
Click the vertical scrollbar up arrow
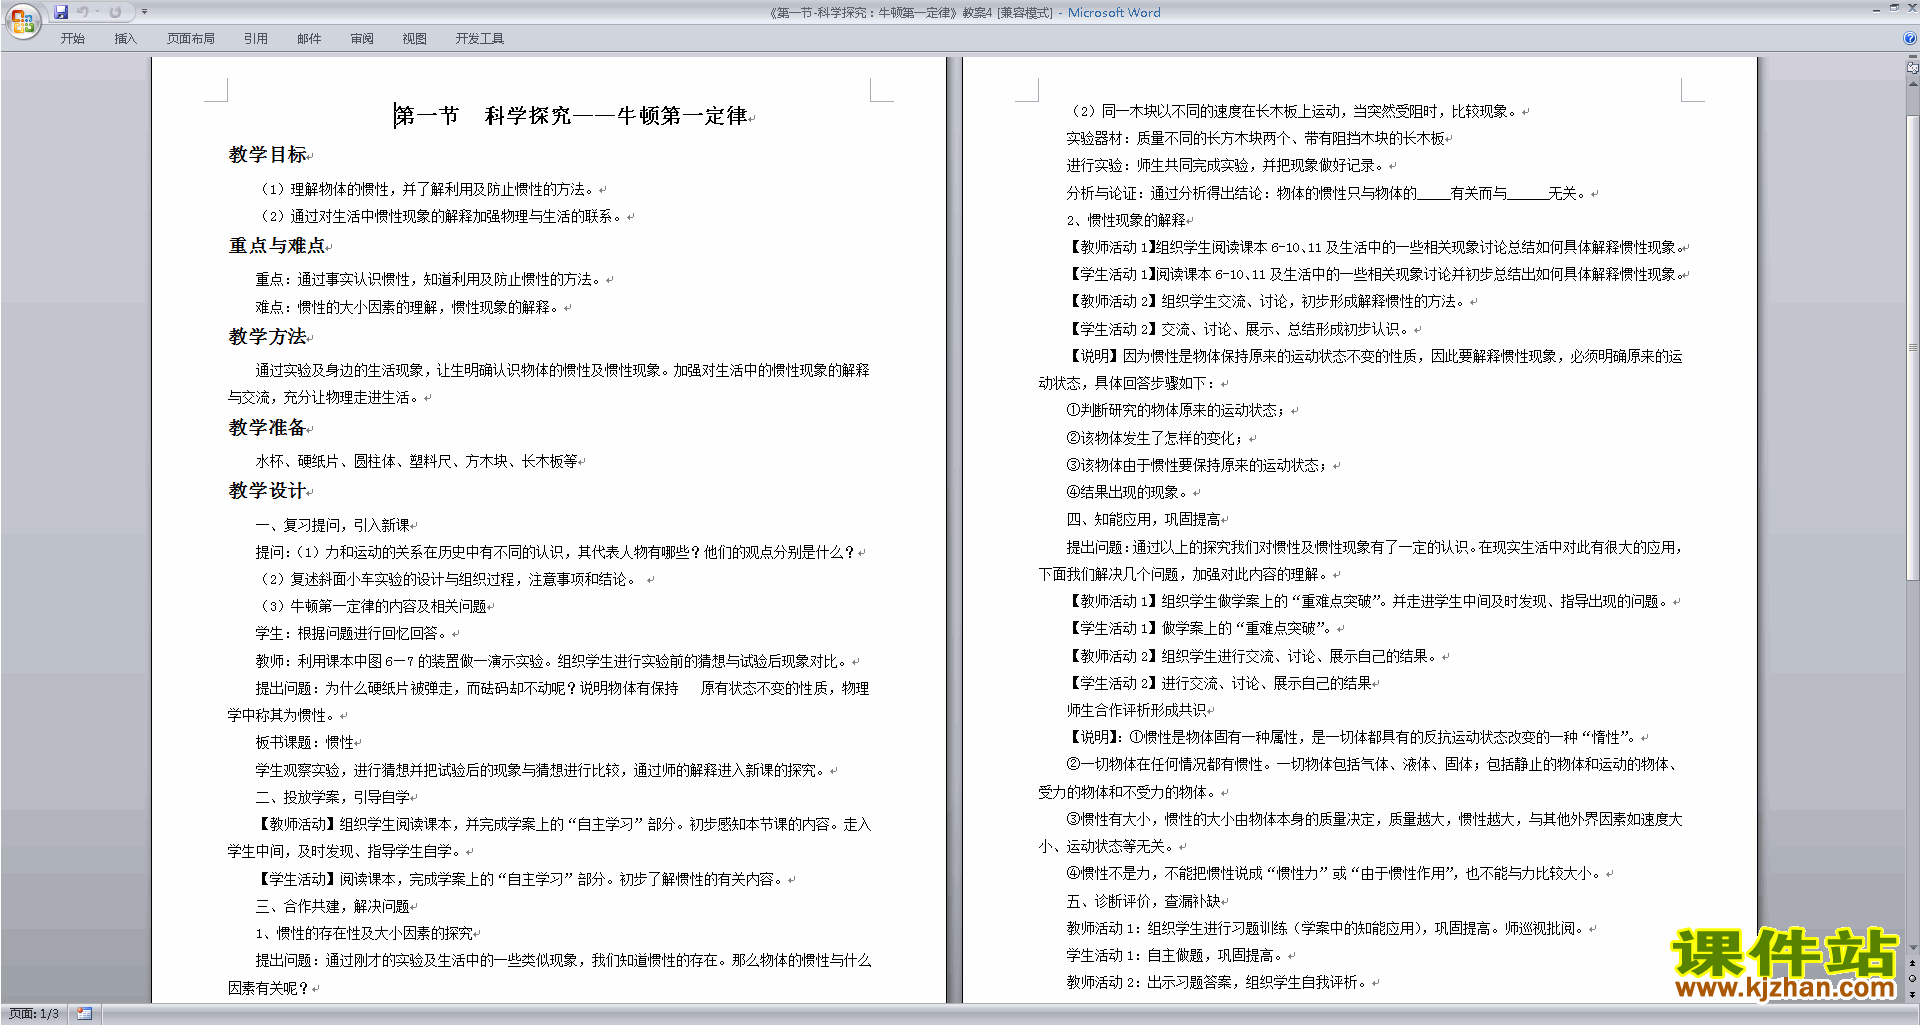click(1913, 84)
